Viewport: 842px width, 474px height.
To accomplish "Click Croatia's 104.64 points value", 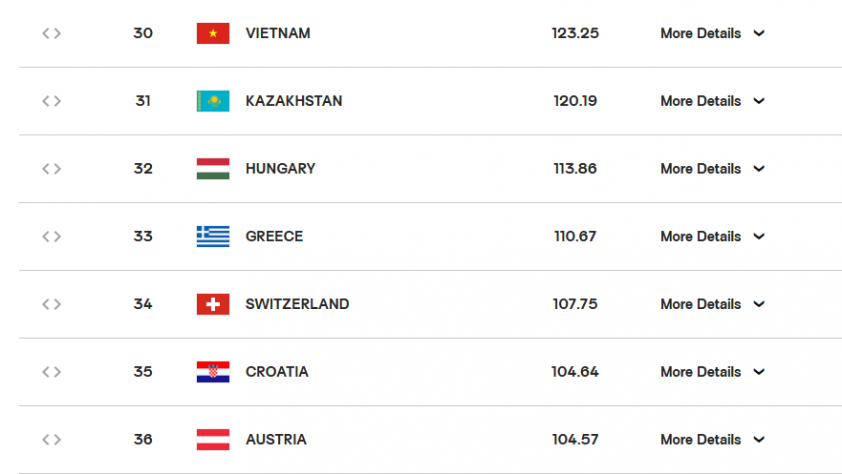I will (x=575, y=371).
